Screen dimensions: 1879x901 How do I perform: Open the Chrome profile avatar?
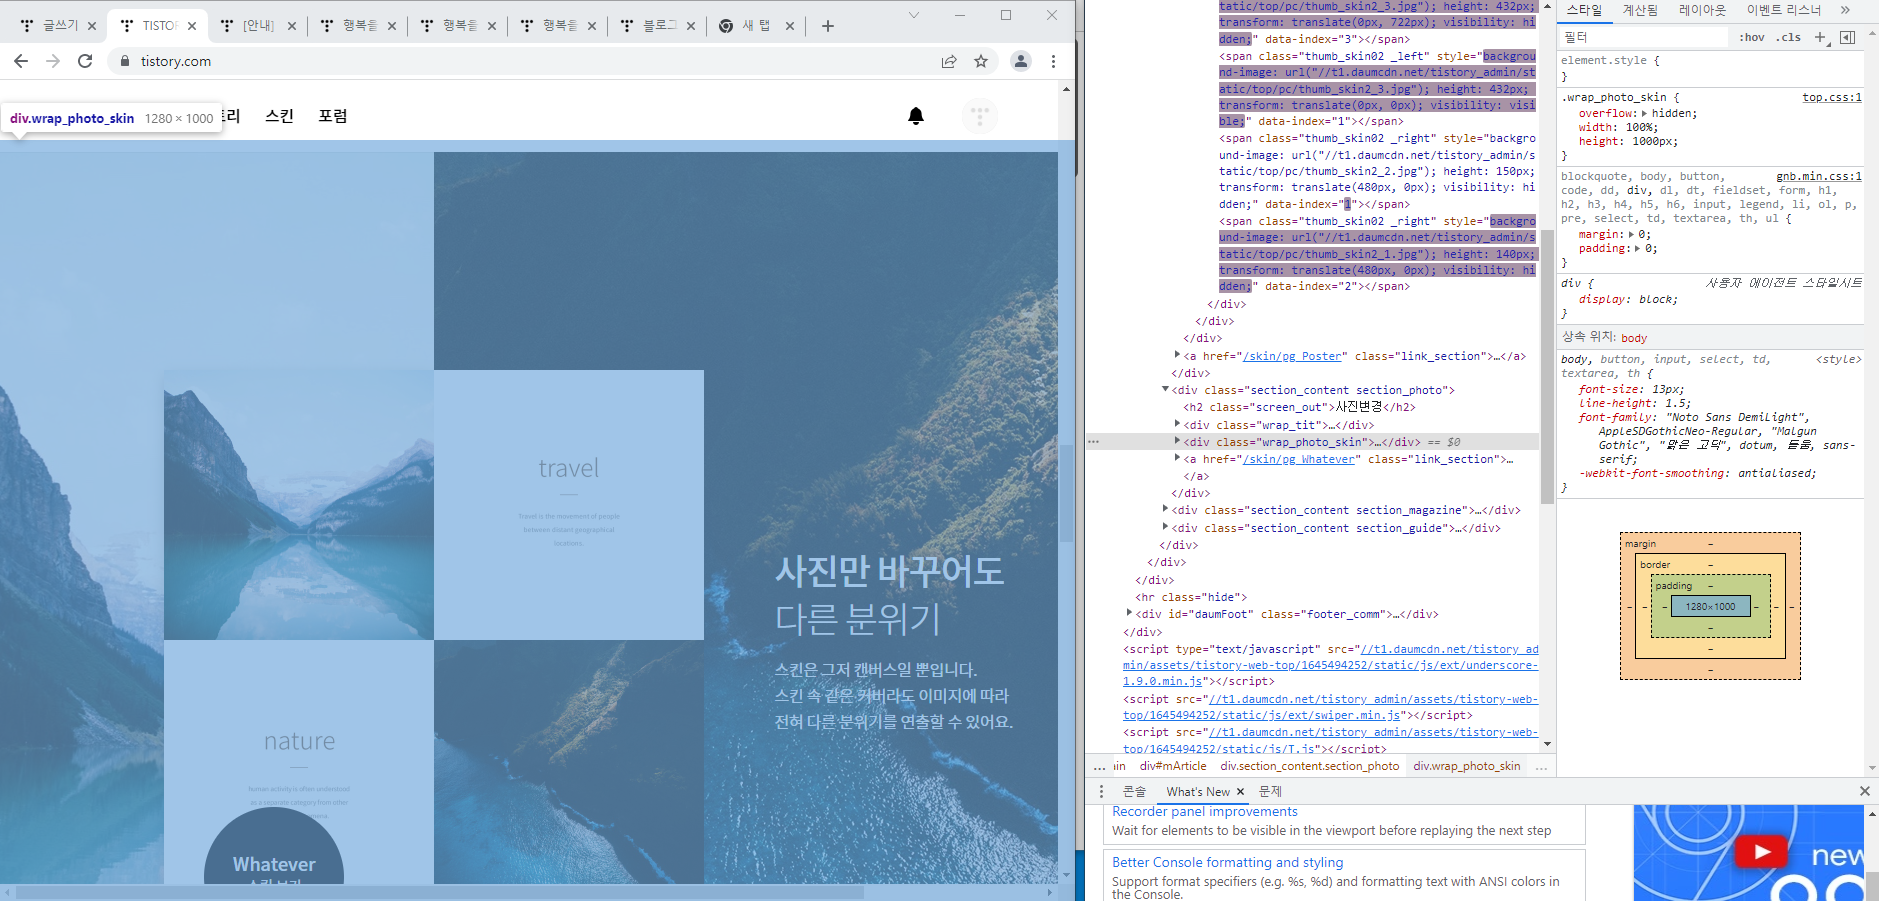point(1021,61)
